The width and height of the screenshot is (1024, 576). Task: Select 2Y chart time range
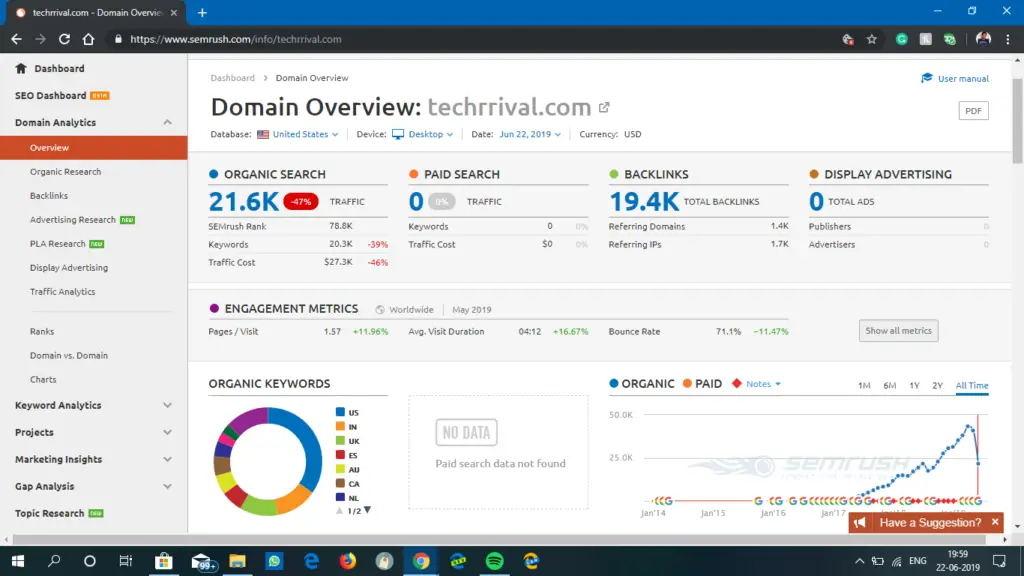click(937, 385)
